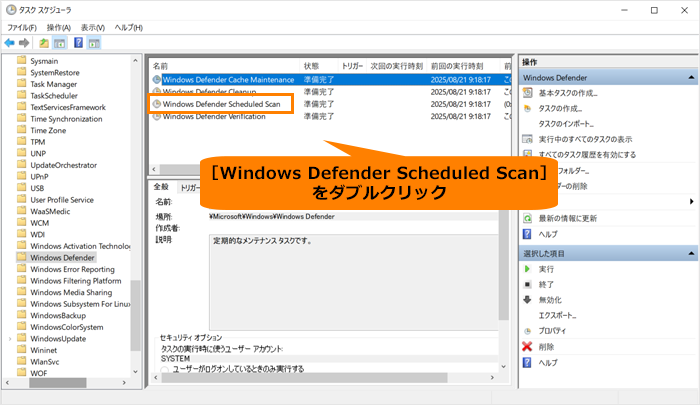Sort by 次回の実行時刻 column header
Viewport: 700px width, 405px height.
396,66
